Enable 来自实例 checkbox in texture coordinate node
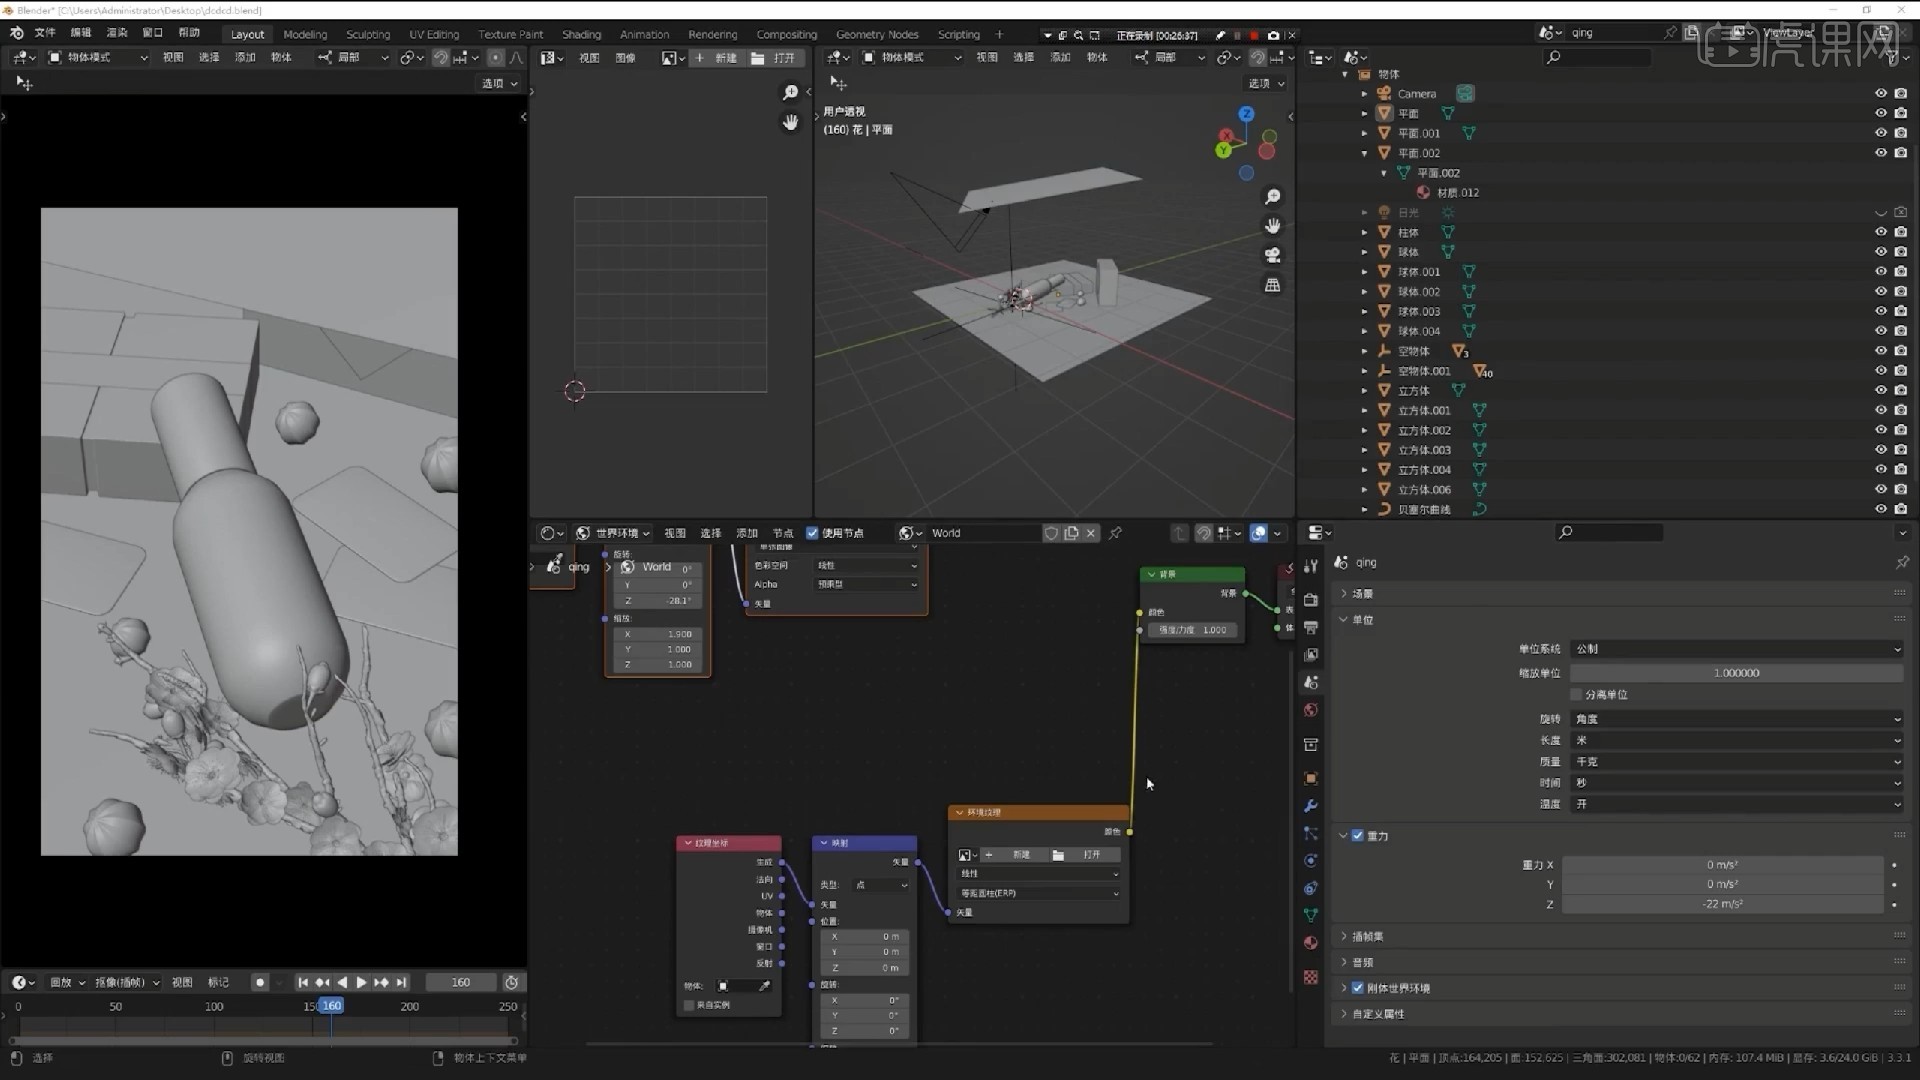The width and height of the screenshot is (1920, 1080). (x=689, y=1005)
